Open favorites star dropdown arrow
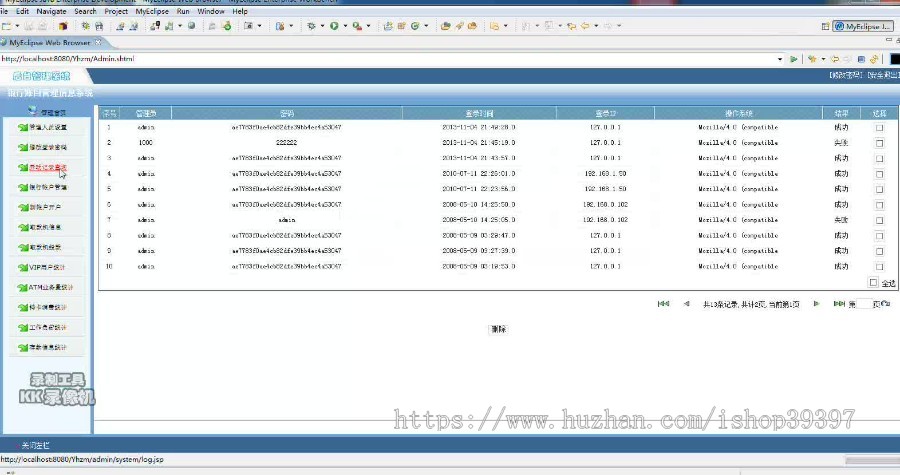This screenshot has width=900, height=475. coord(823,59)
